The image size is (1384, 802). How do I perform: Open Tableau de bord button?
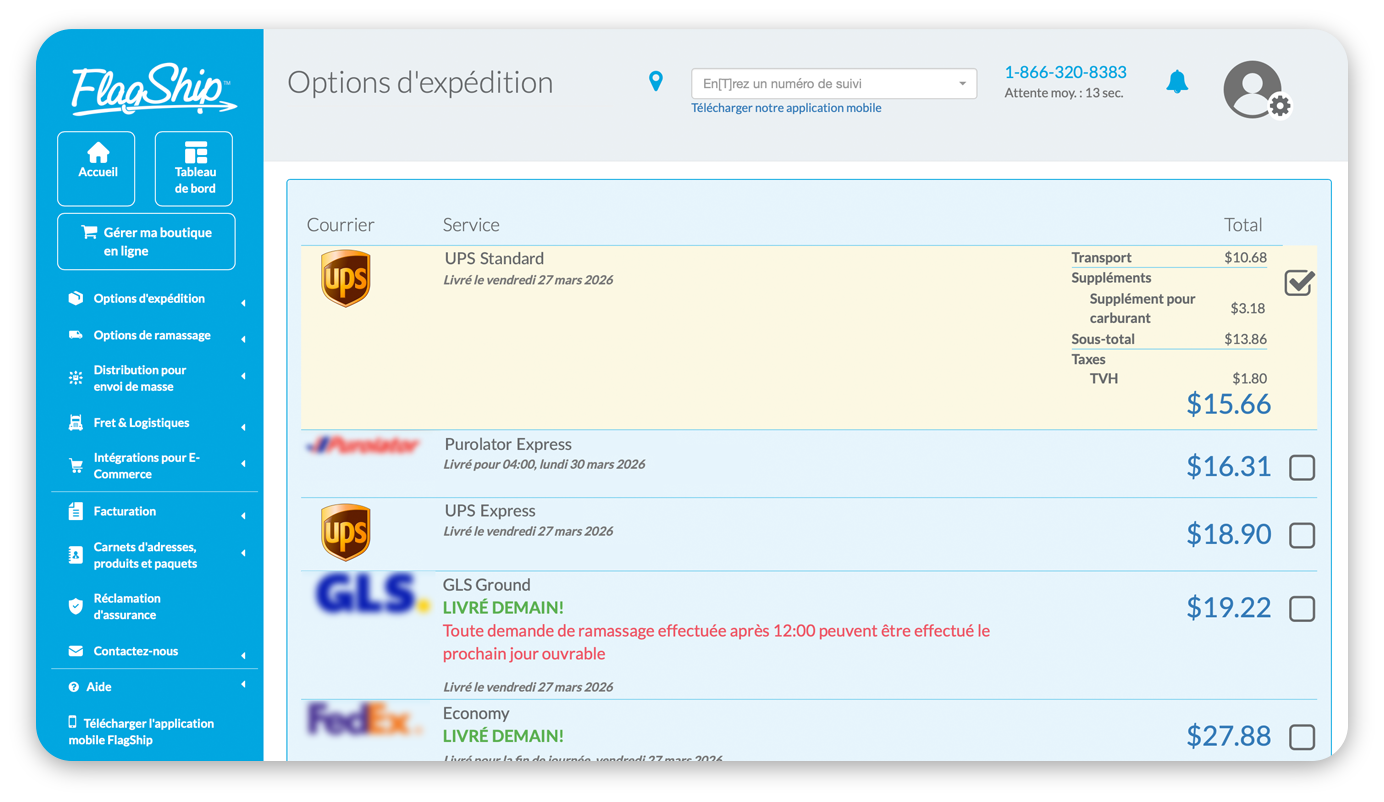(195, 168)
